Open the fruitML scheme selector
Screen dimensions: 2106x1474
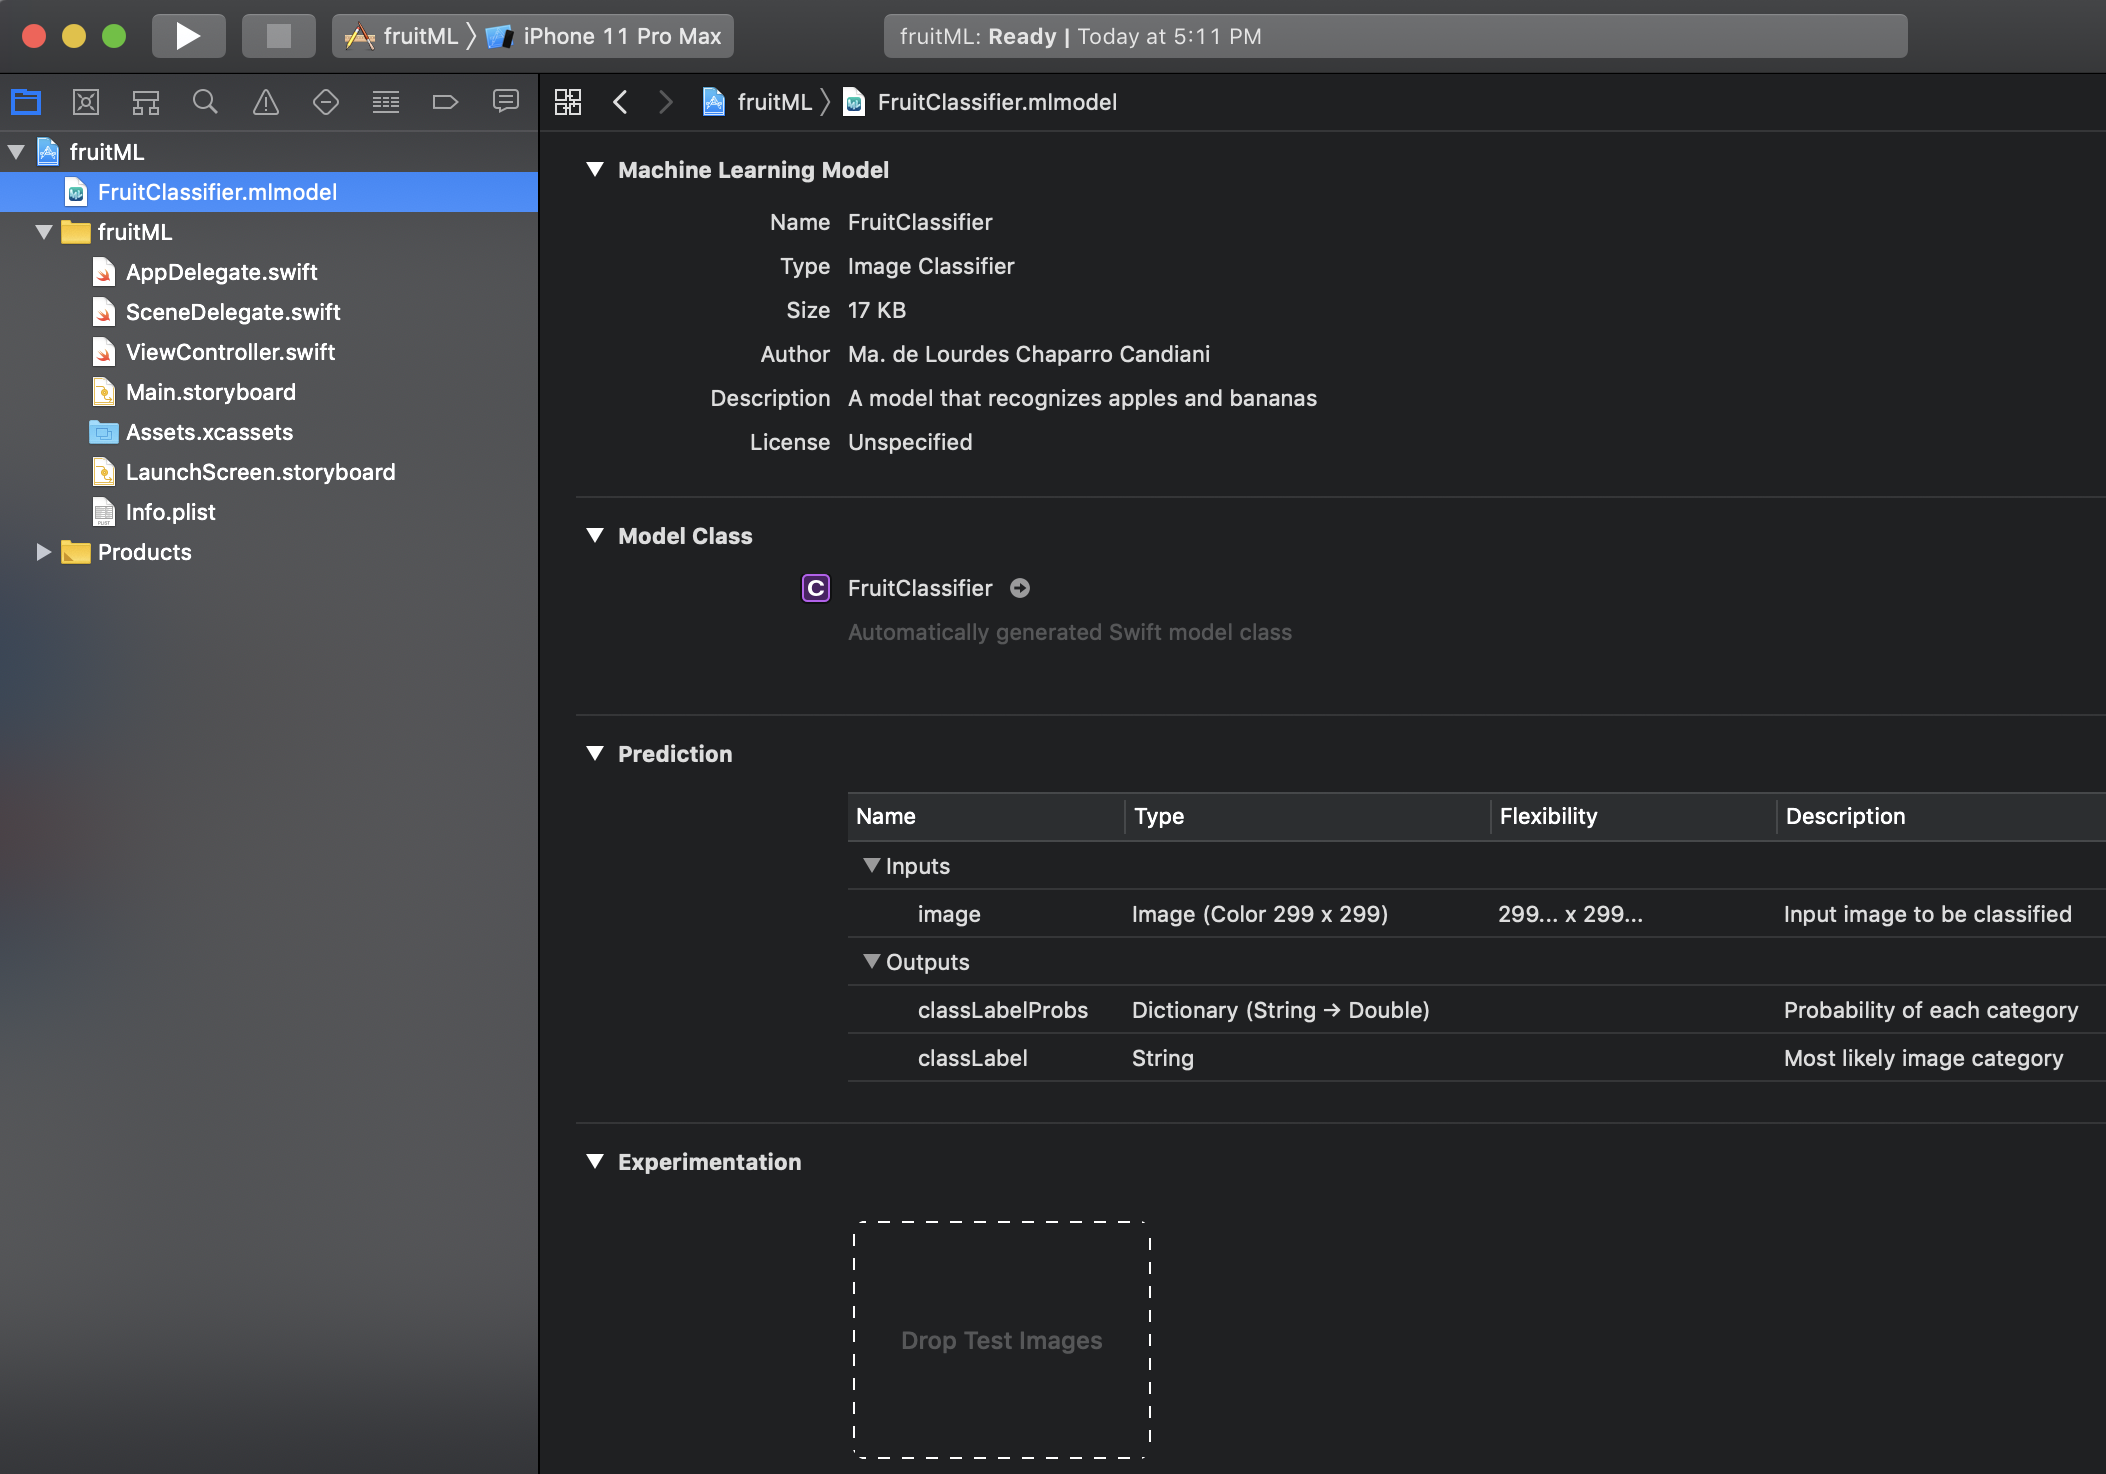401,36
